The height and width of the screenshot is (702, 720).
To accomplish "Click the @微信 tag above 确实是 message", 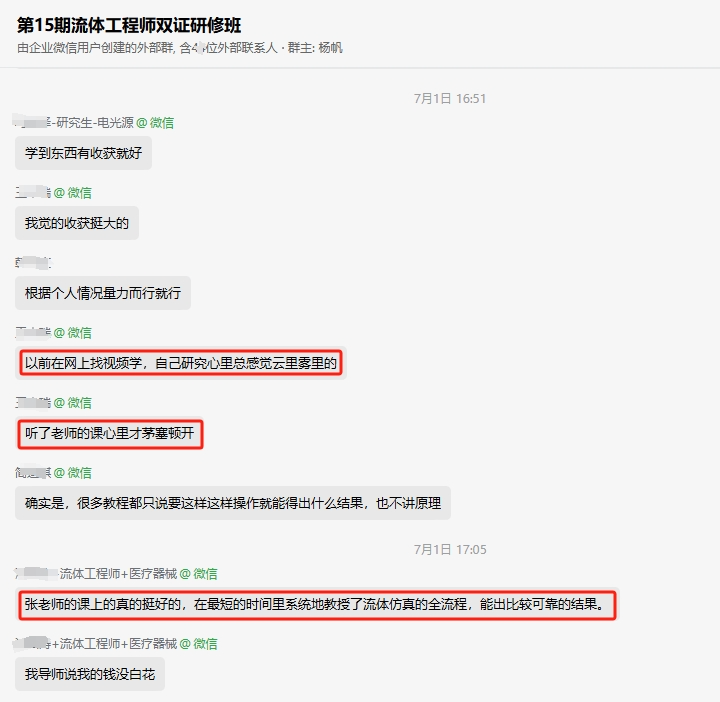I will (x=73, y=473).
